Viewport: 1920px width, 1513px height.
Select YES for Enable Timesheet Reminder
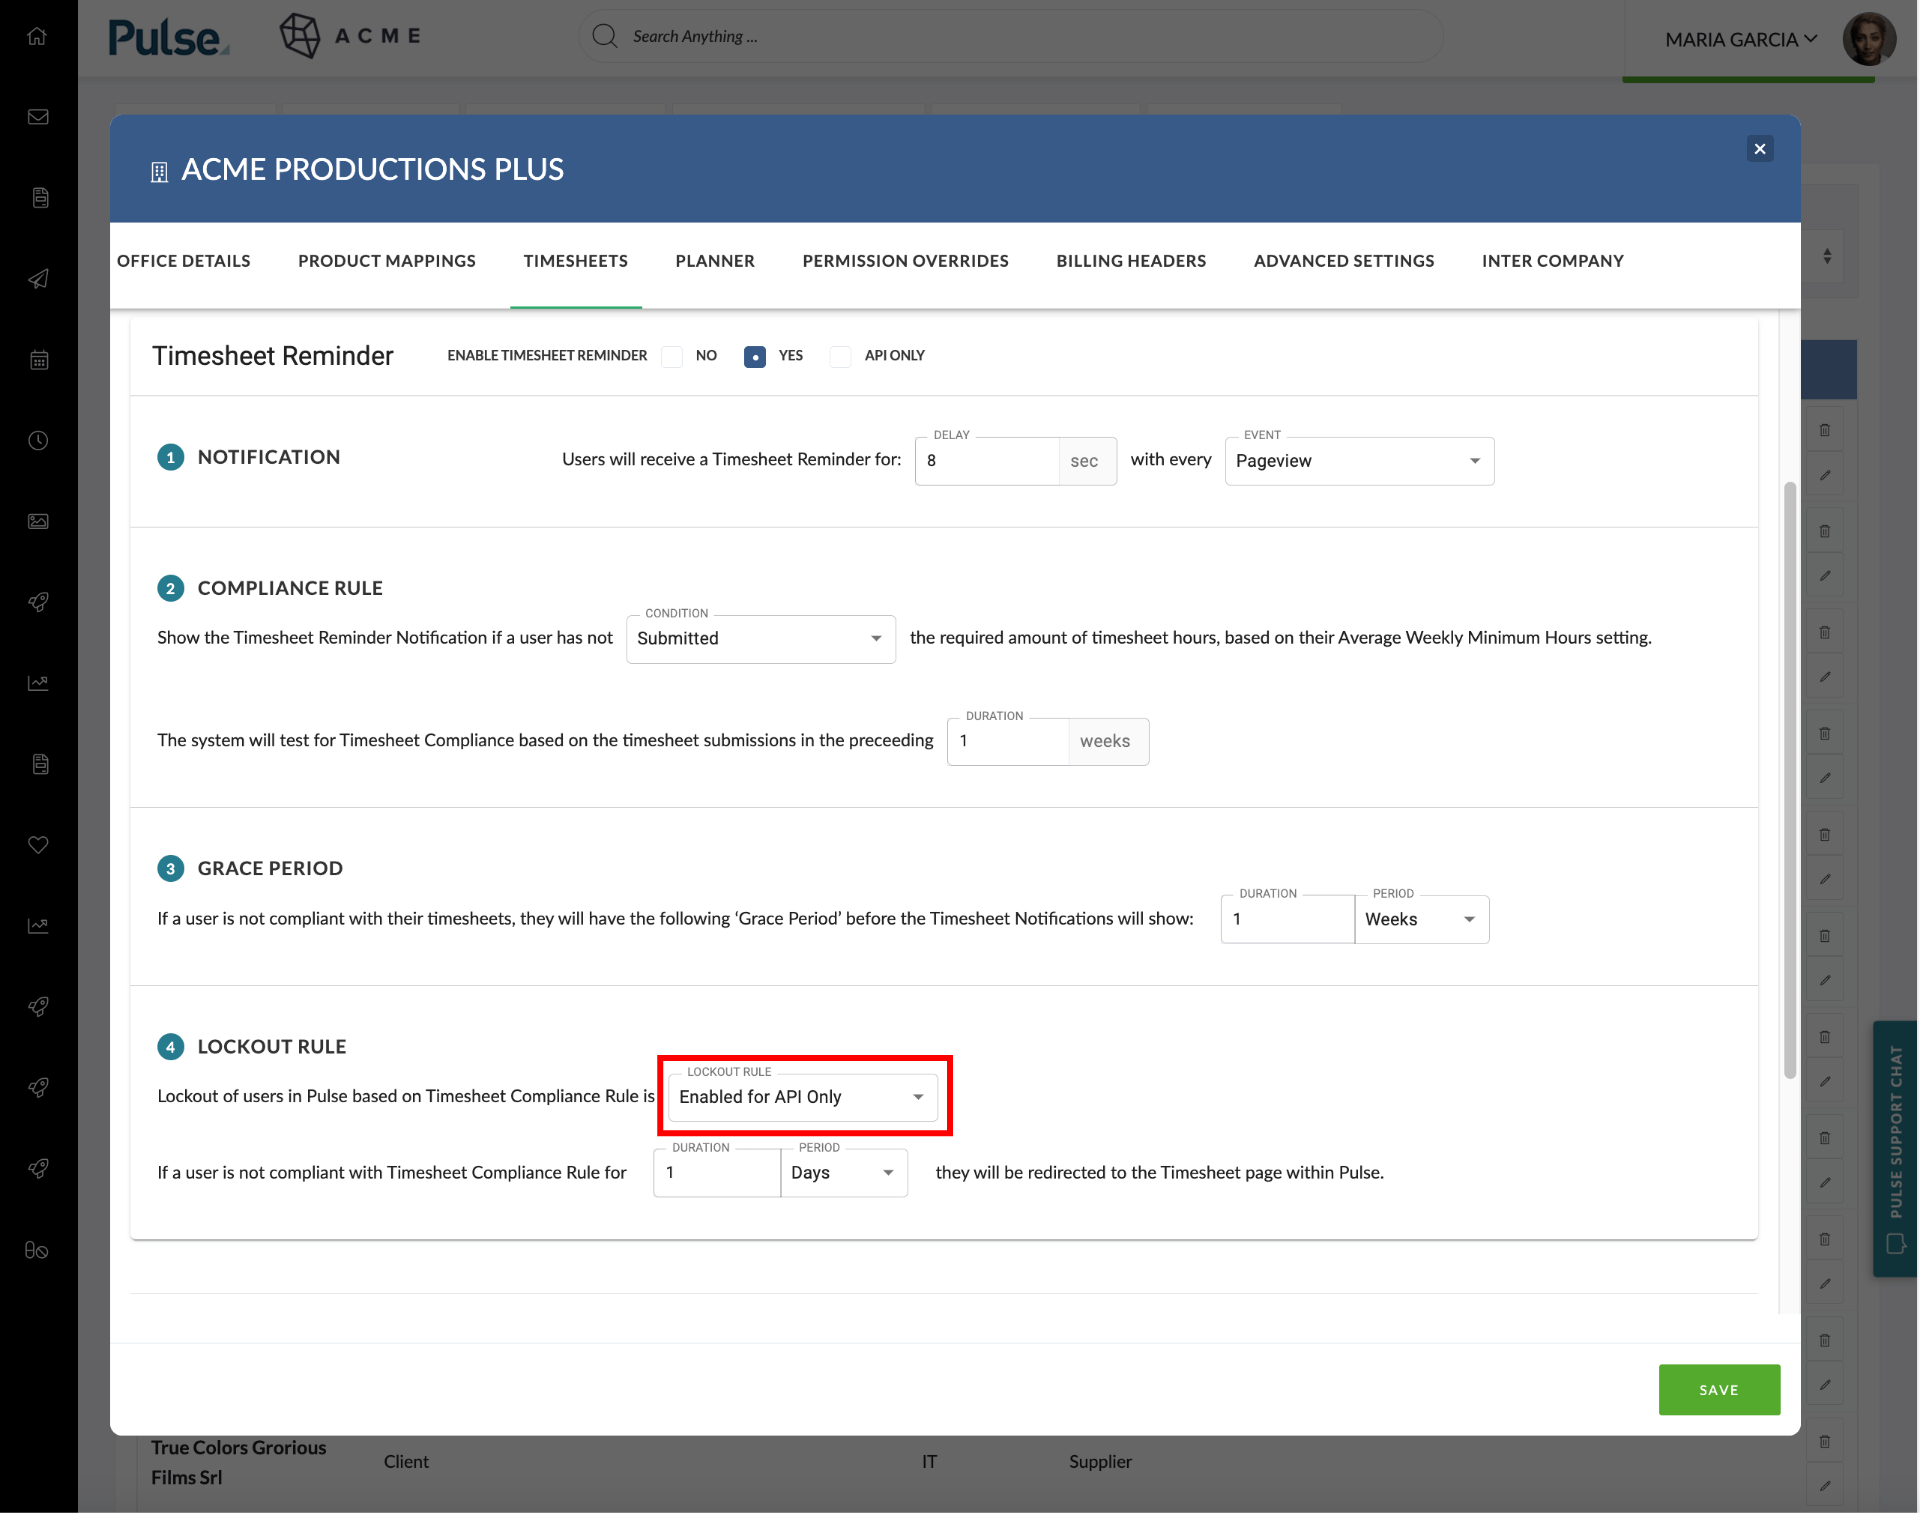tap(755, 356)
